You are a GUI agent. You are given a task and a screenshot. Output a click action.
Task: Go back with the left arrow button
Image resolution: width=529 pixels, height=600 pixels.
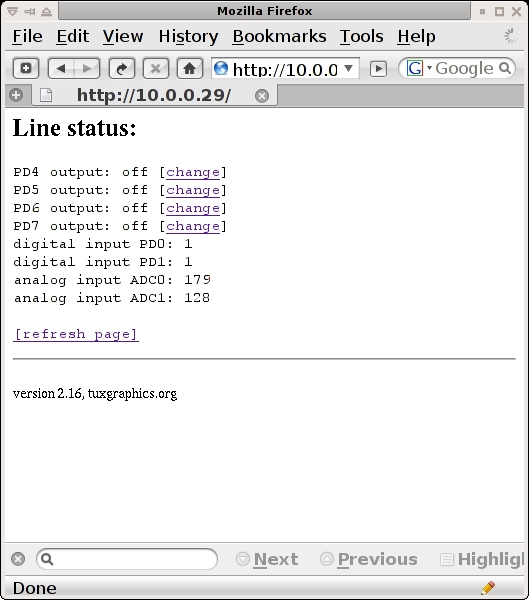[61, 68]
